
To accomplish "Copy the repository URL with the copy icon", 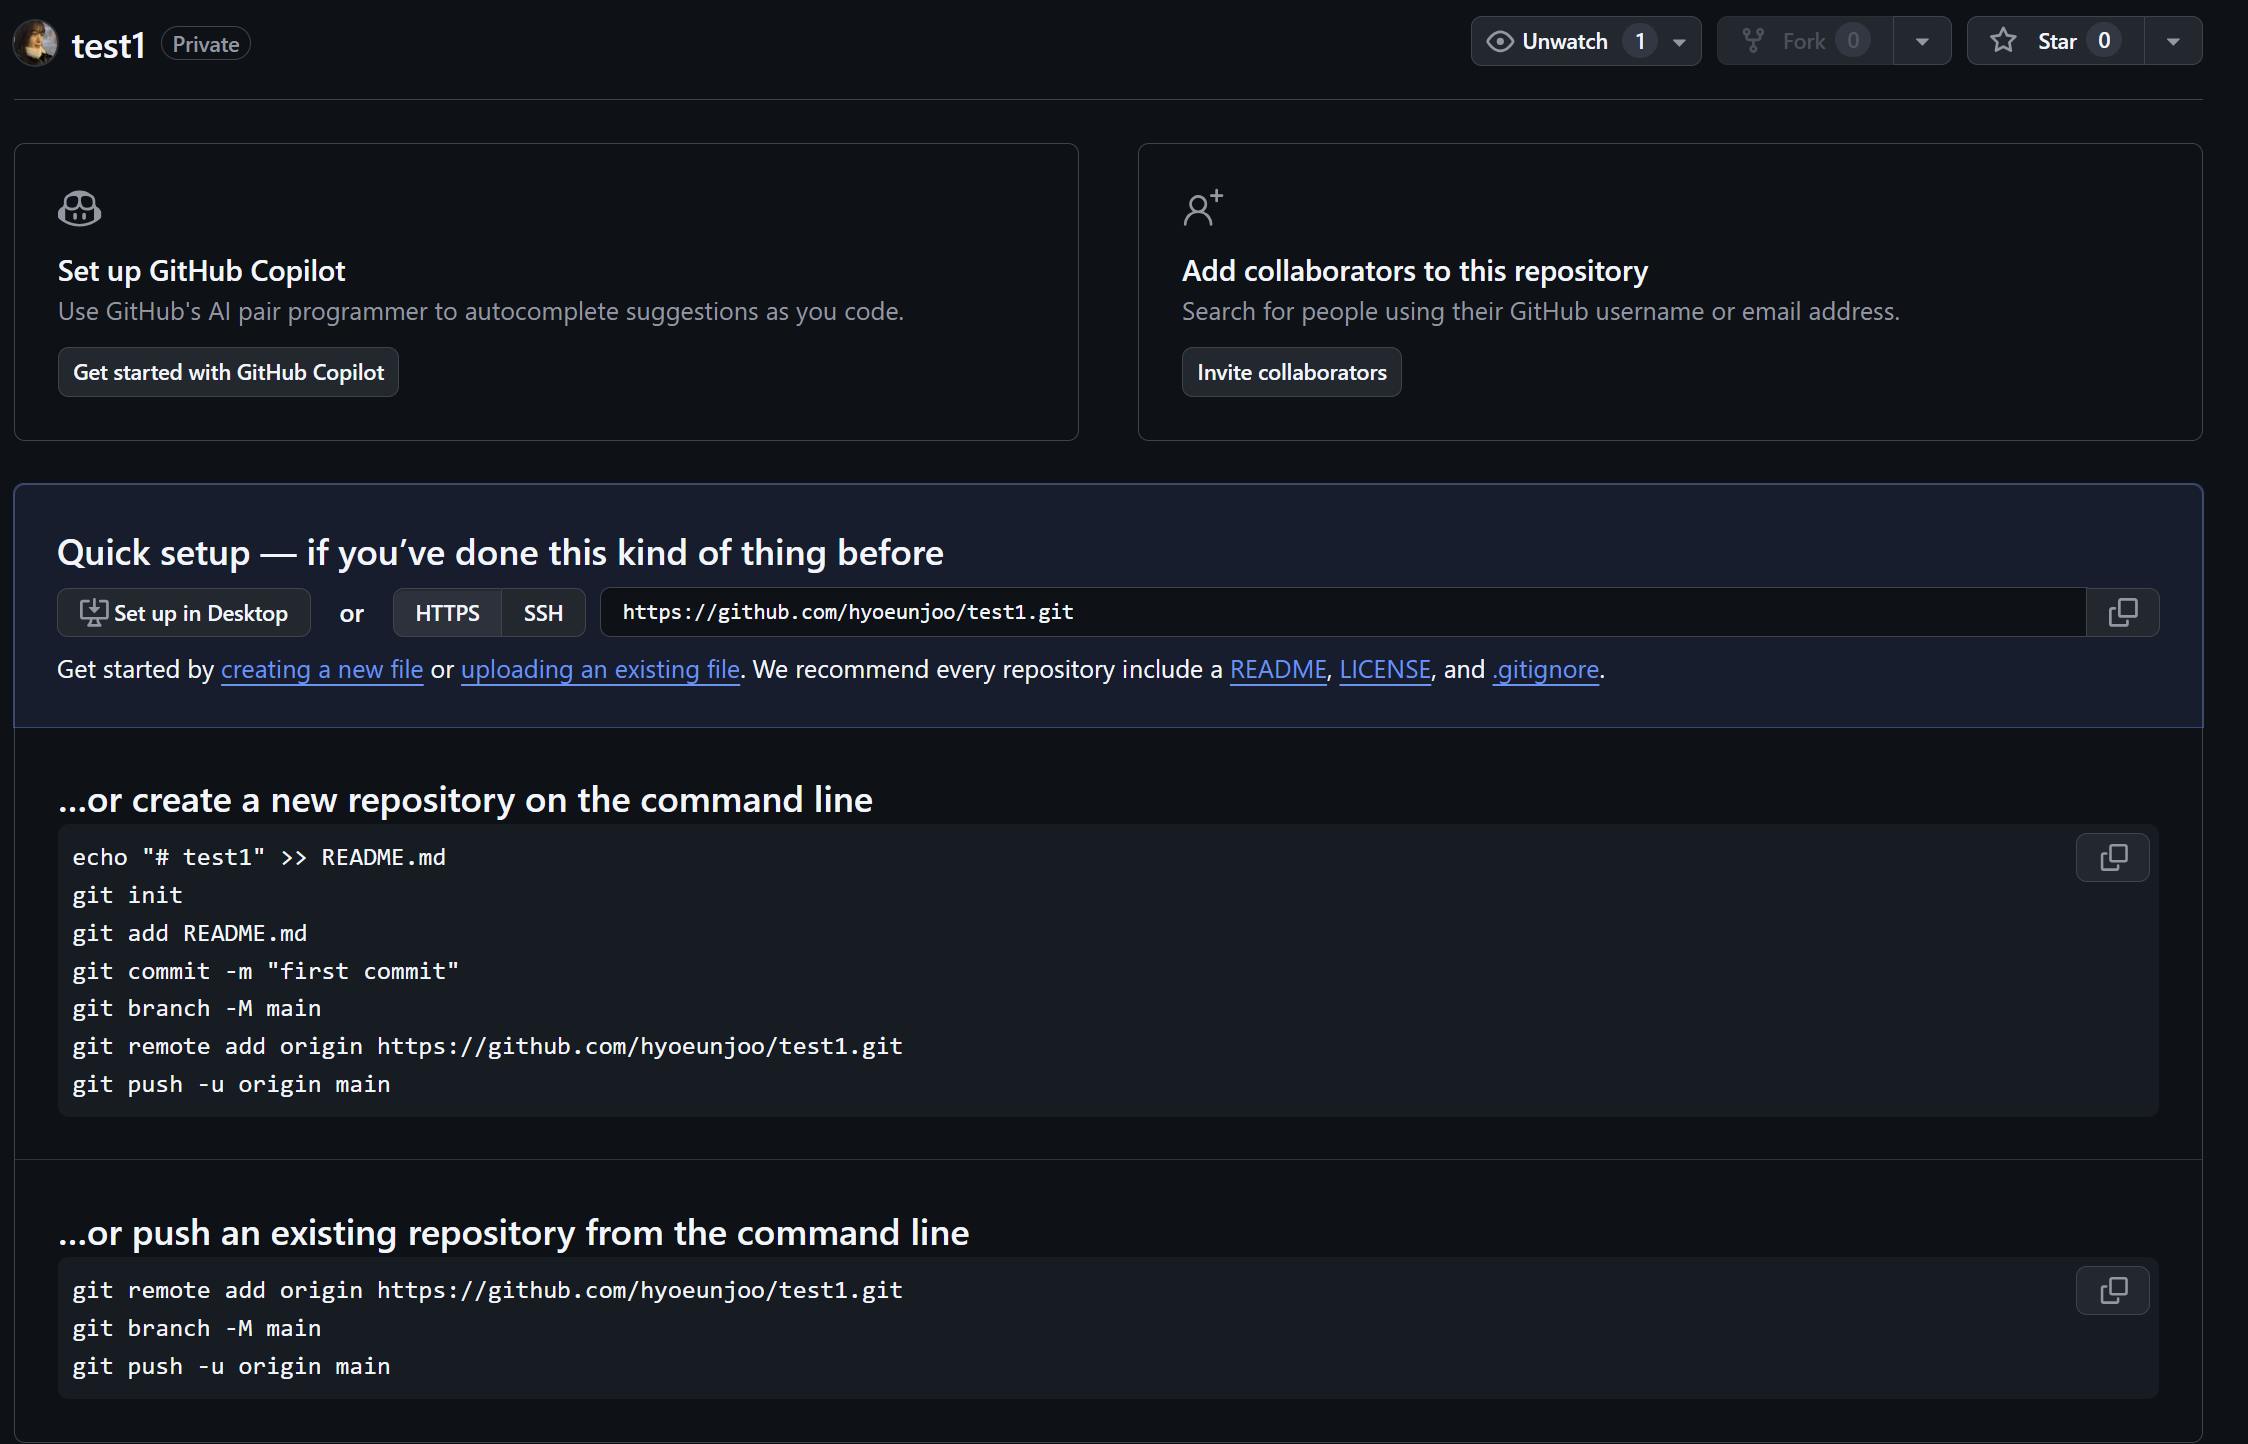I will point(2122,612).
